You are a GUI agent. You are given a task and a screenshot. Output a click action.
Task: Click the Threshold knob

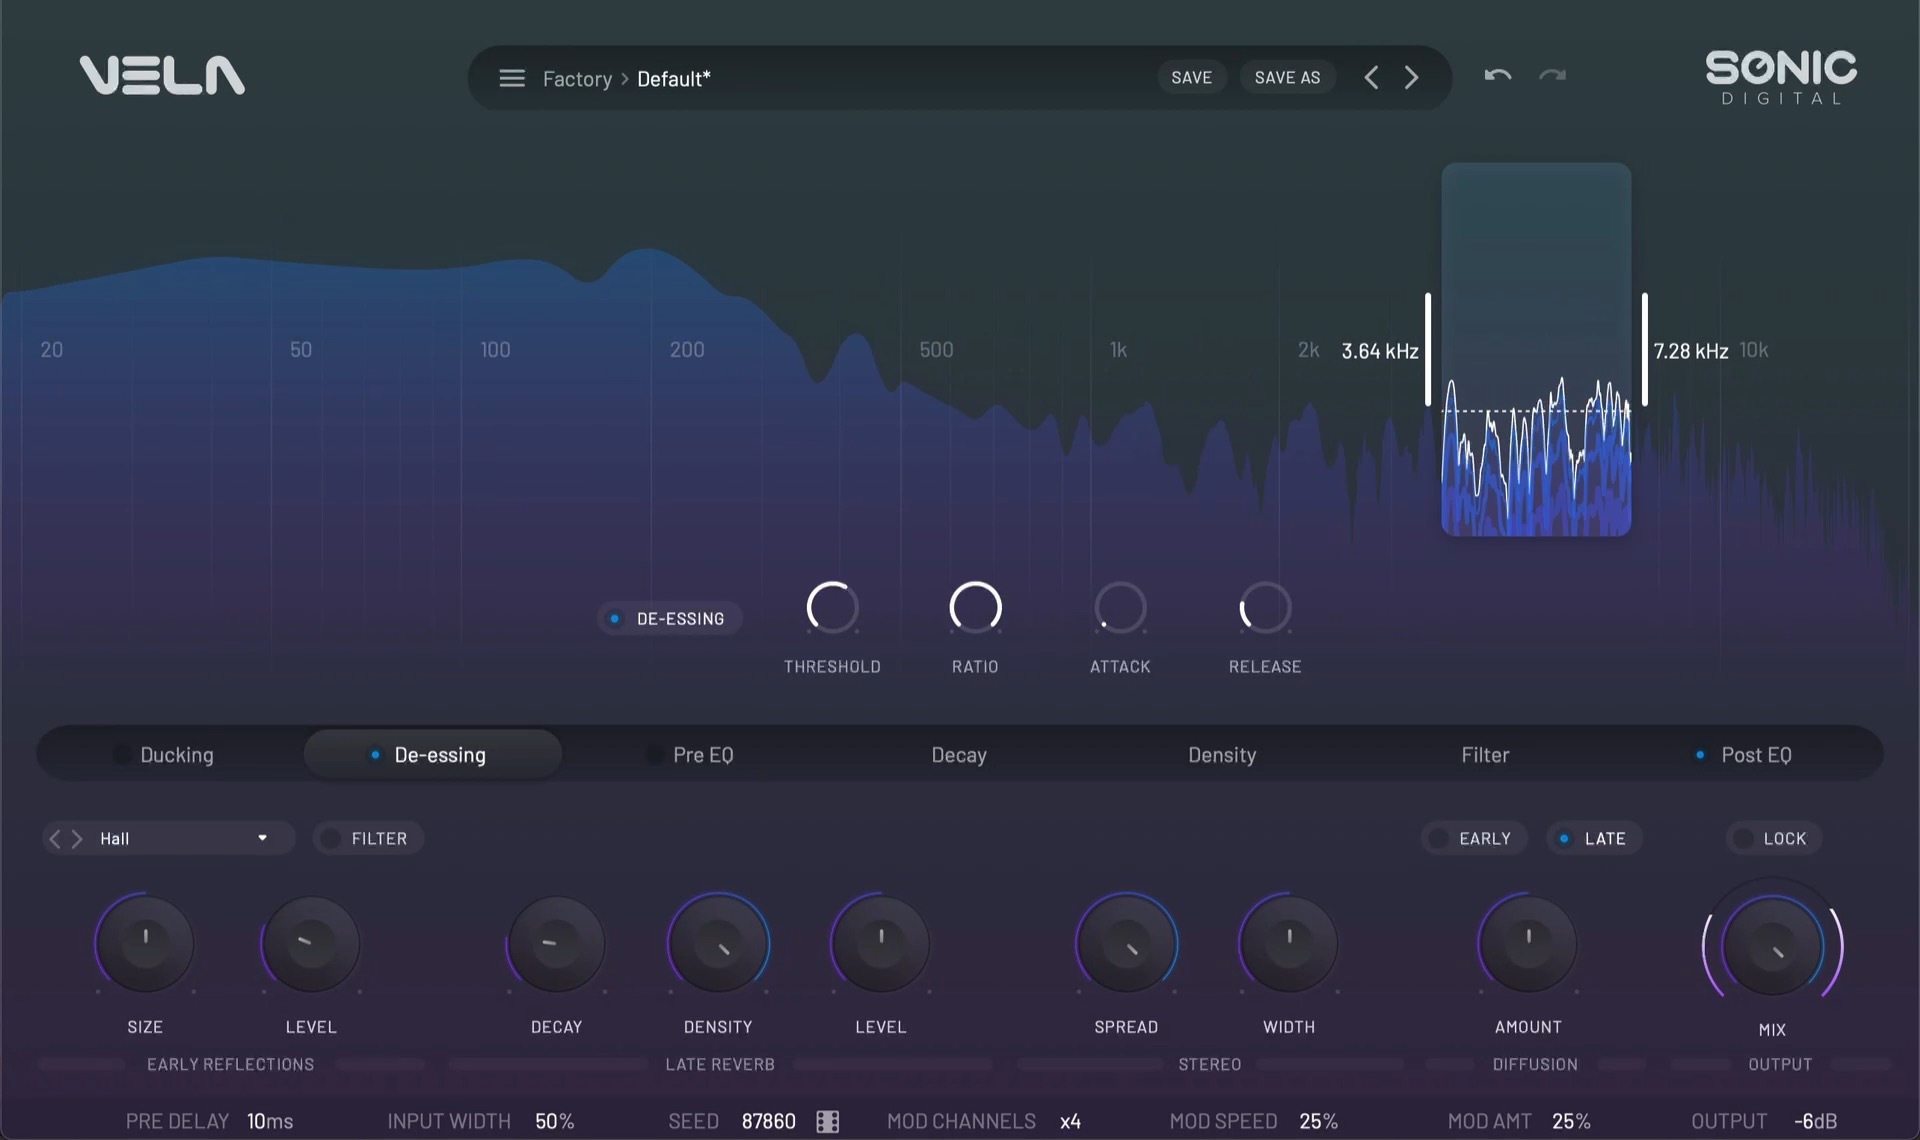coord(832,607)
